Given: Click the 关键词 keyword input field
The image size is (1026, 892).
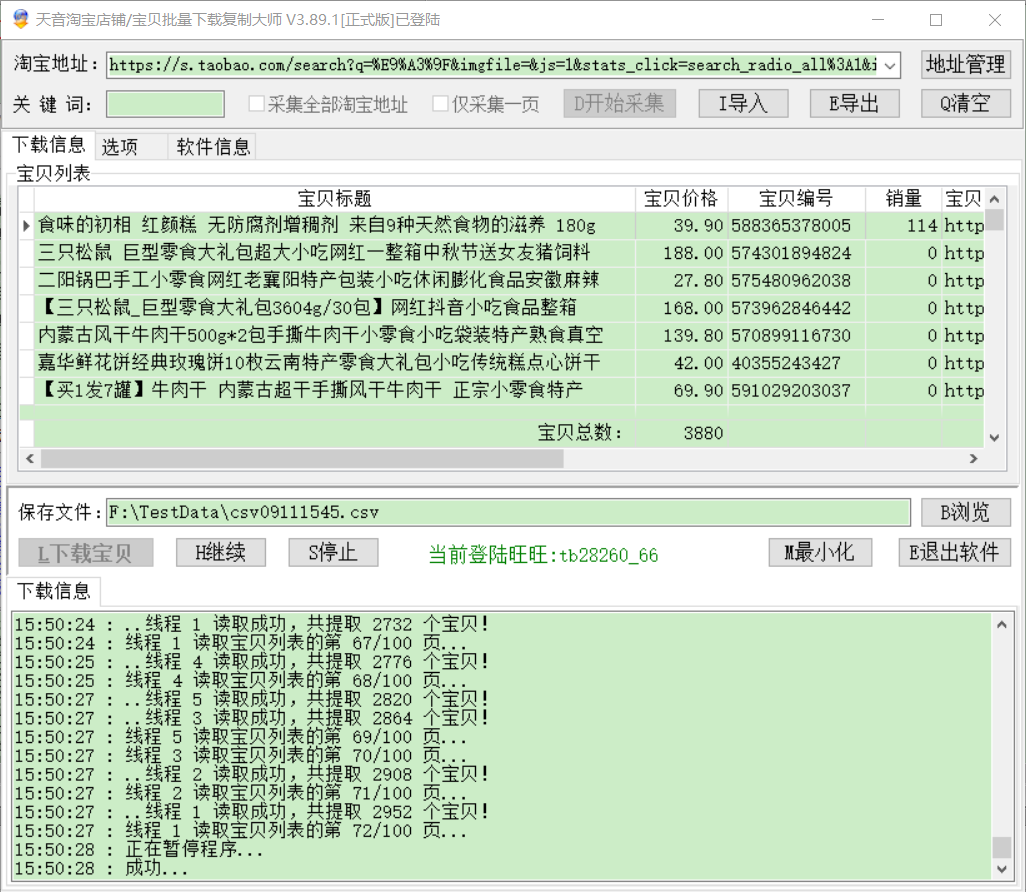Looking at the screenshot, I should tap(165, 104).
